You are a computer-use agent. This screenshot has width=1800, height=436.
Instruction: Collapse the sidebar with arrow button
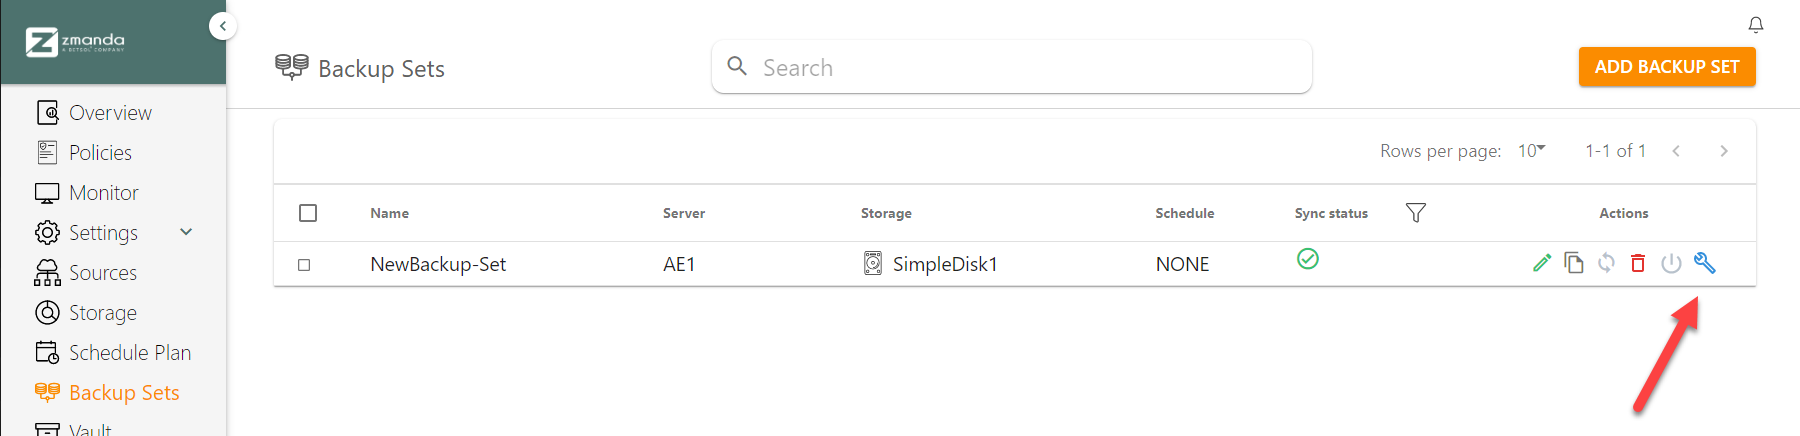click(x=223, y=26)
